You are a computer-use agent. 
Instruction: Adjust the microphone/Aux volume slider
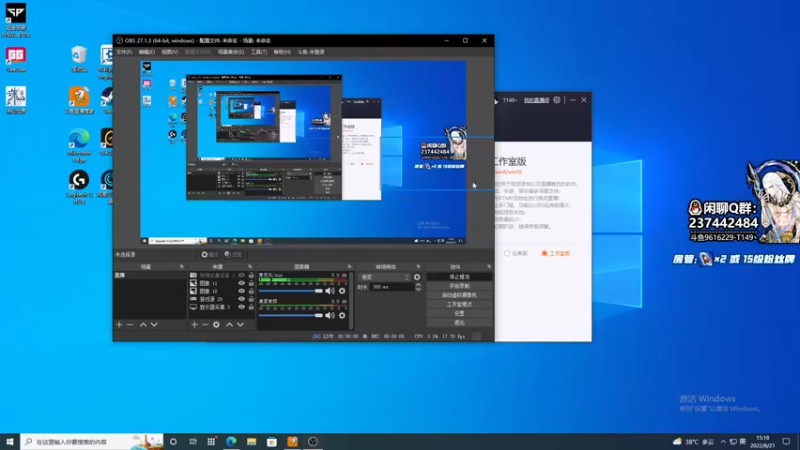(x=291, y=291)
